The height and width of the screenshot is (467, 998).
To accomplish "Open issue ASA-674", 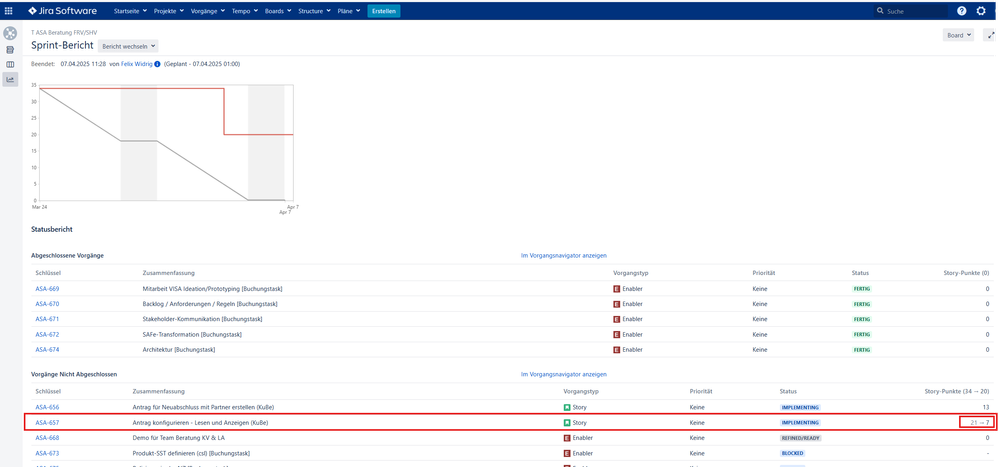I will [x=47, y=350].
